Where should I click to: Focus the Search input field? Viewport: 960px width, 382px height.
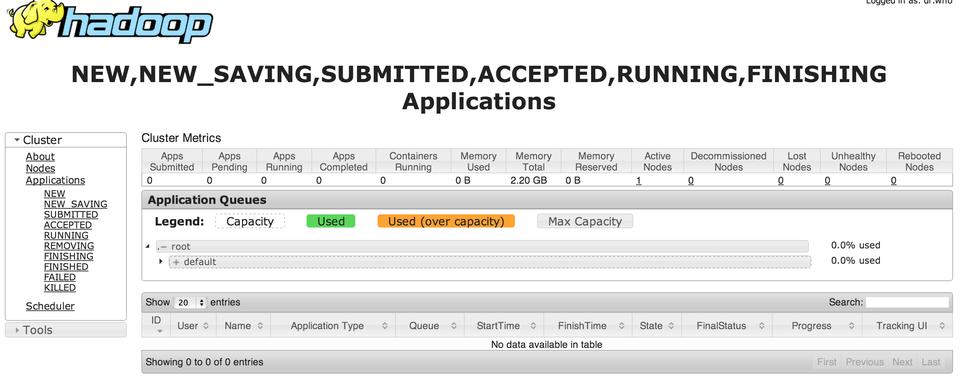pyautogui.click(x=907, y=302)
